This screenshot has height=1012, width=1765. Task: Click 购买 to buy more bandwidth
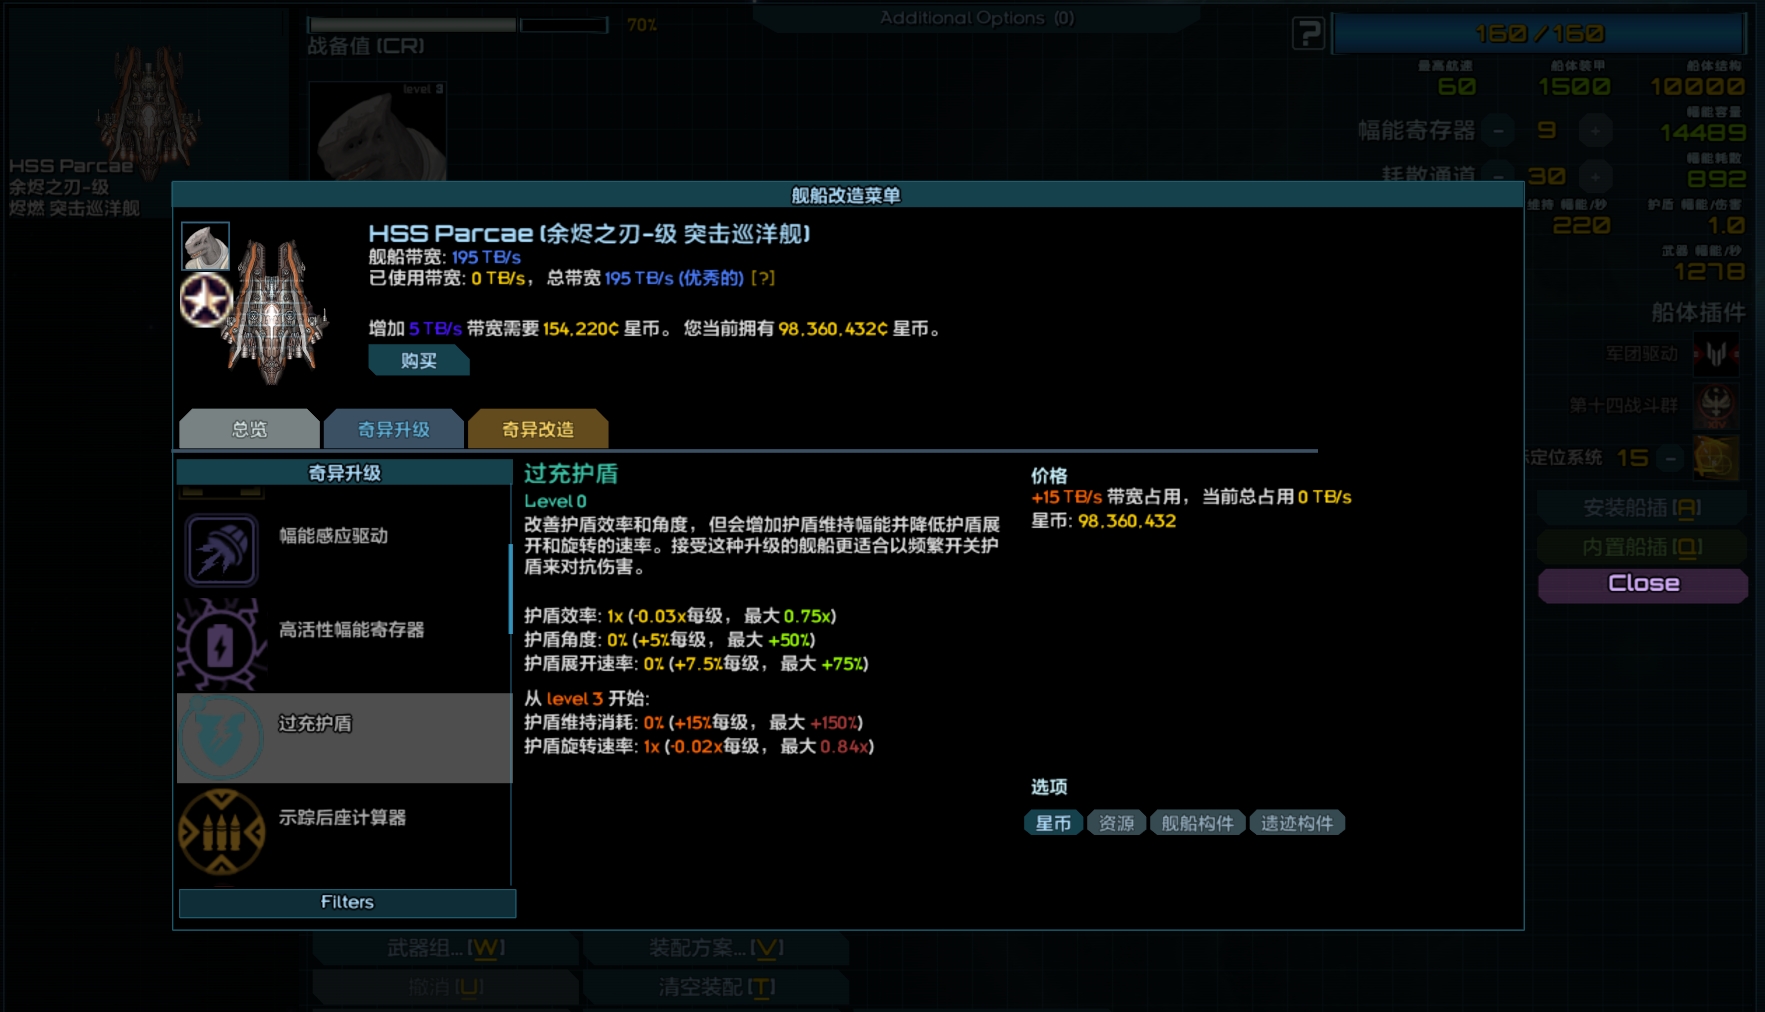pyautogui.click(x=418, y=360)
